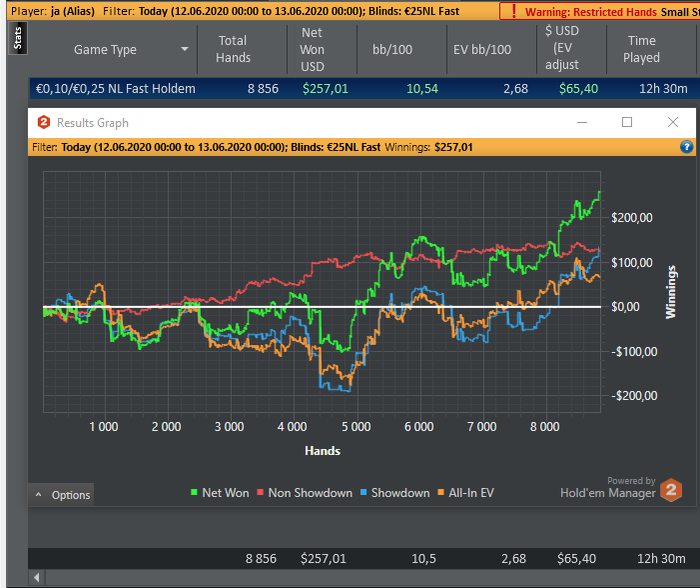700x588 pixels.
Task: Click the 5 000 hands x-axis label
Action: tap(356, 427)
